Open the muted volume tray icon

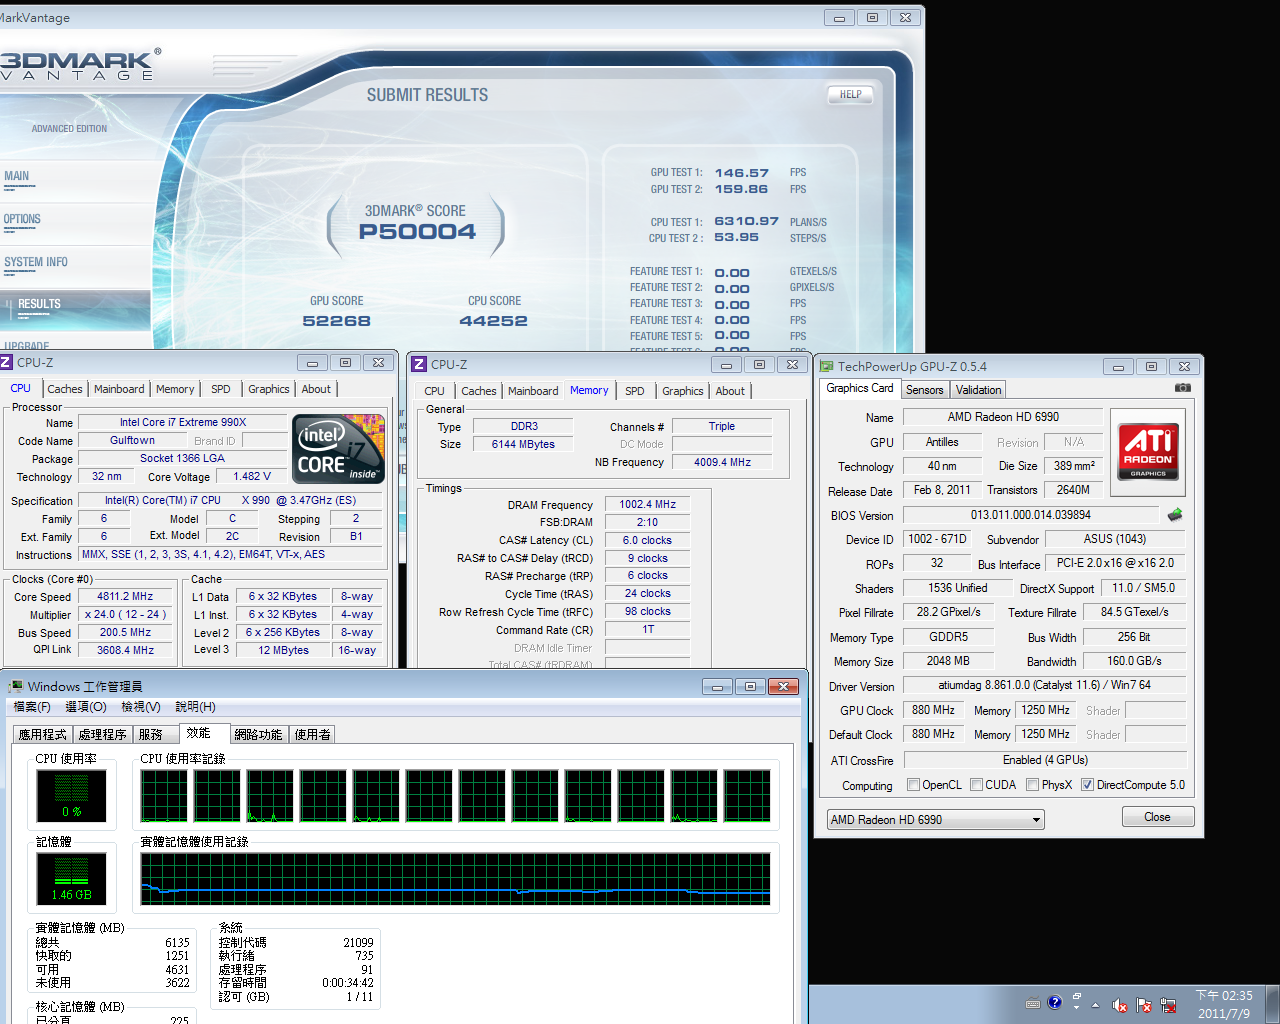point(1120,1005)
